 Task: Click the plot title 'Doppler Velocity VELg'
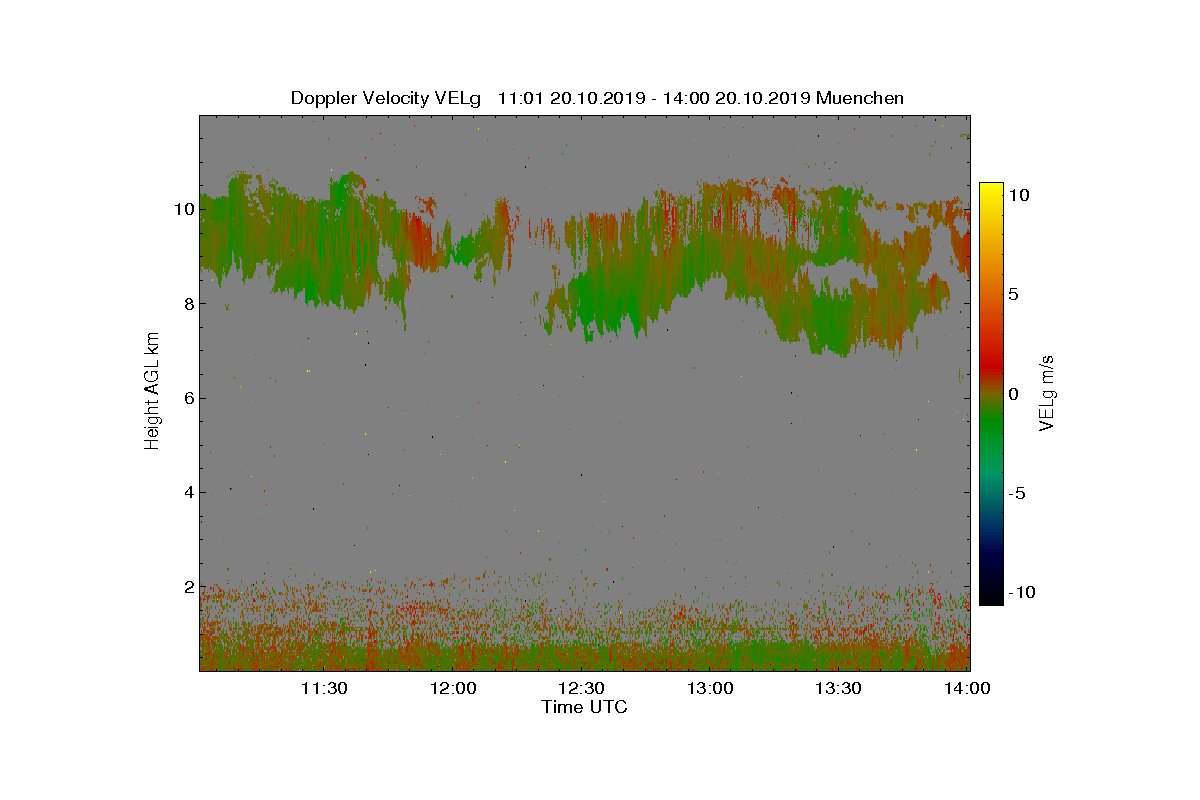[386, 98]
